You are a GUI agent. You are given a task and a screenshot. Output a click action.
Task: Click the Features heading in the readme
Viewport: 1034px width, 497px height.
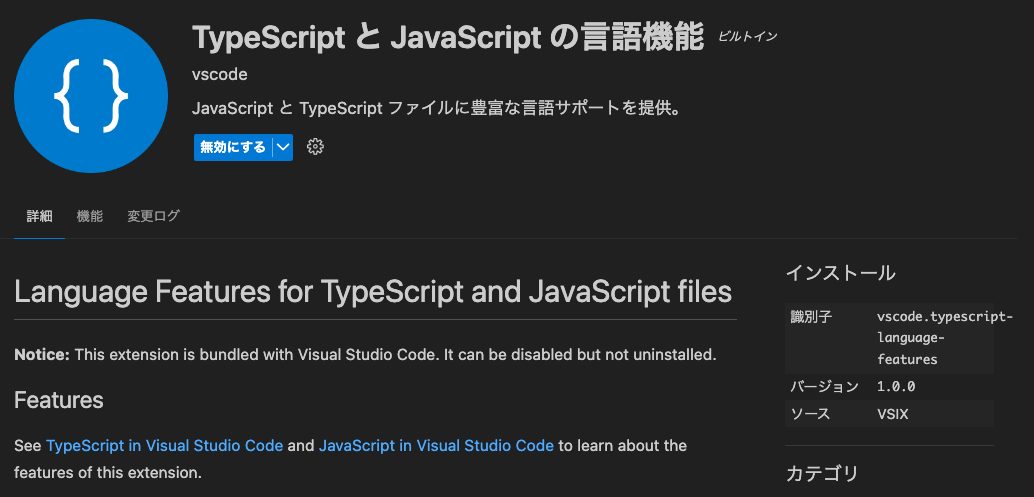click(59, 400)
